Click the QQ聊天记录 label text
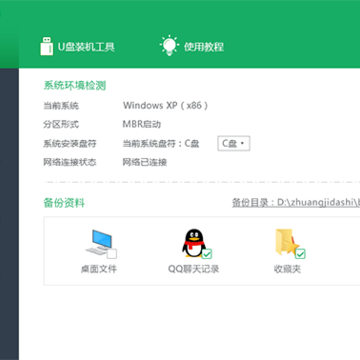The width and height of the screenshot is (360, 360). pos(194,269)
